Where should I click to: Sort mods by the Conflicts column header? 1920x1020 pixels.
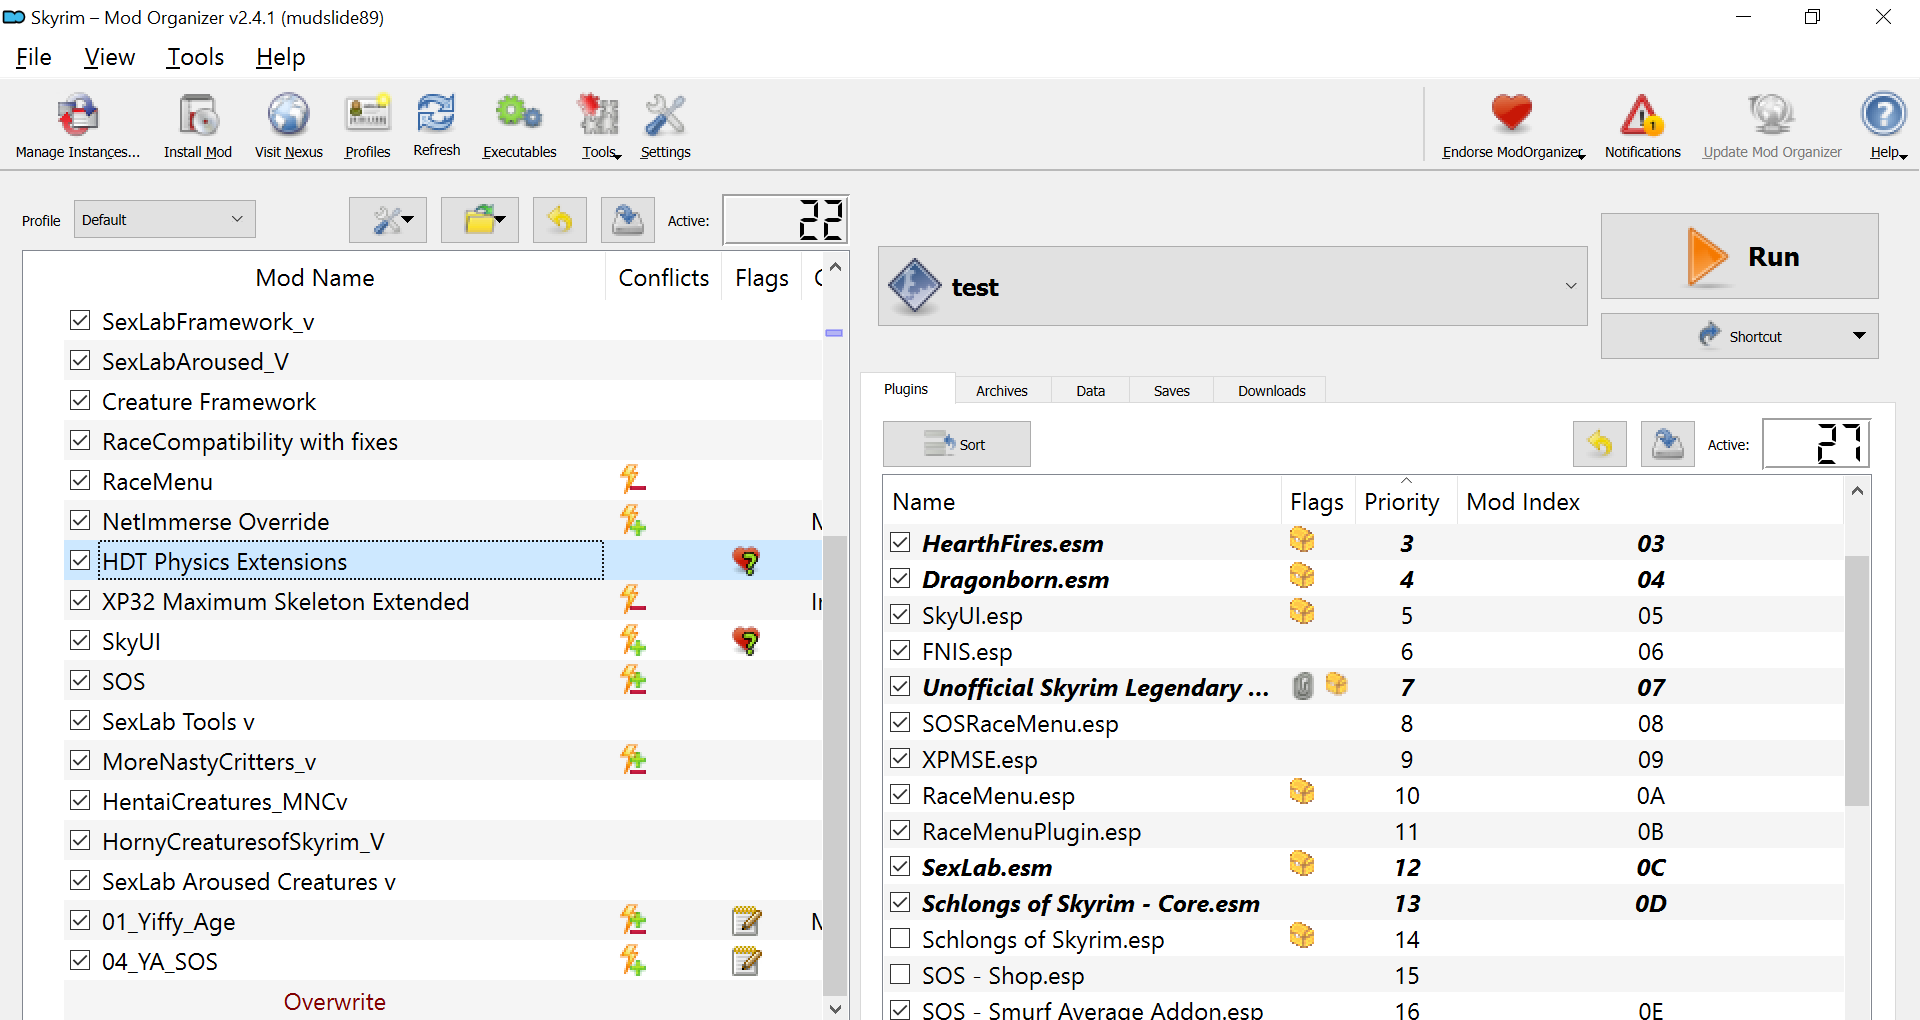tap(663, 277)
